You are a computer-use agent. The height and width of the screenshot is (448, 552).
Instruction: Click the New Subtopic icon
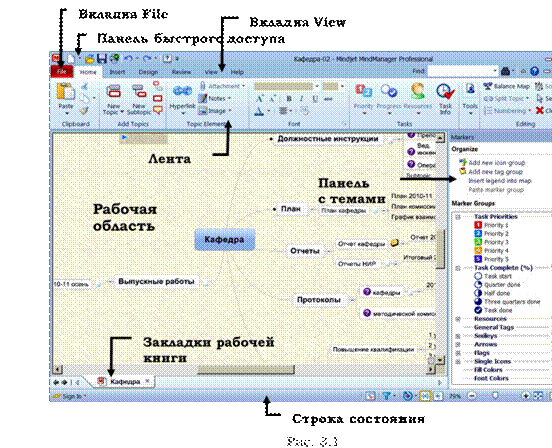tap(139, 92)
